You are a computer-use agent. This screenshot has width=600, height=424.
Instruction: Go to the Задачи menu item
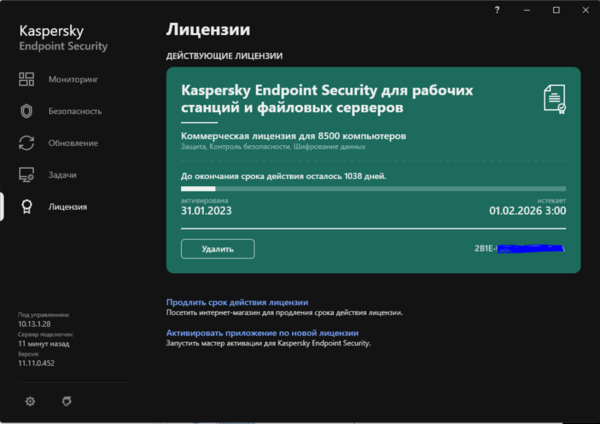tap(63, 175)
